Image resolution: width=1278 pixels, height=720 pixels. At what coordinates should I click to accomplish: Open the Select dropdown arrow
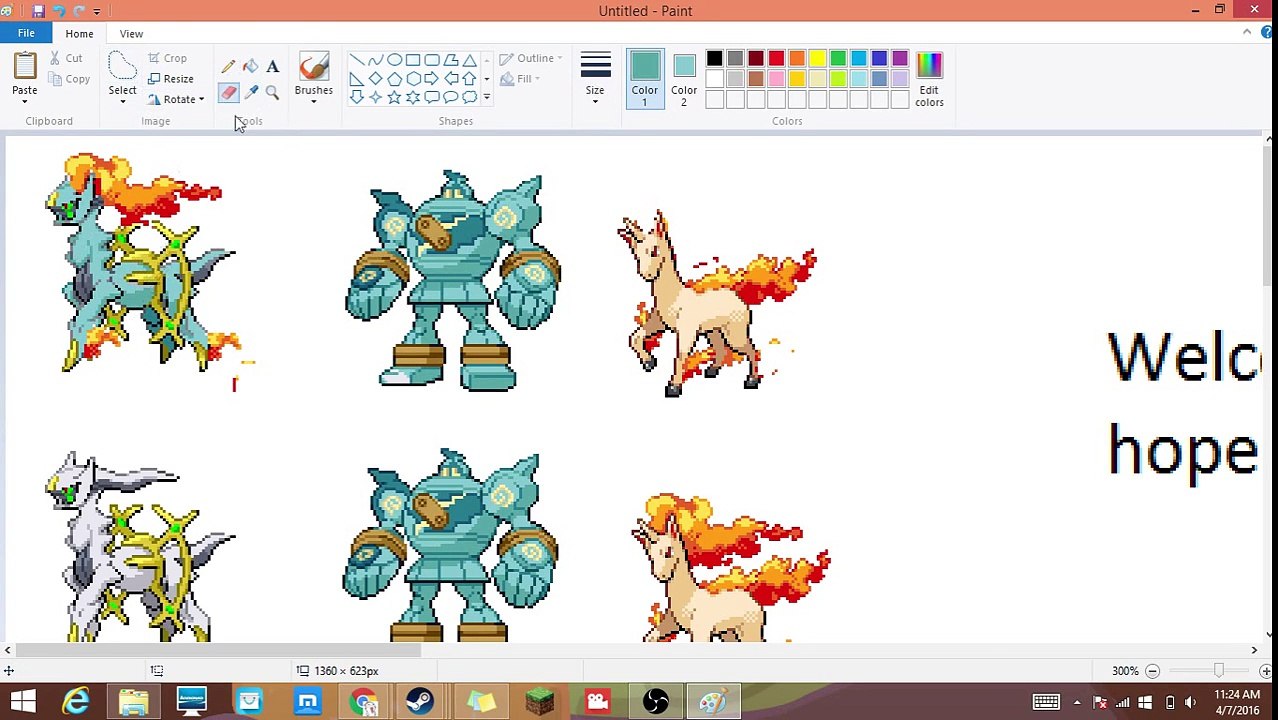coord(122,101)
